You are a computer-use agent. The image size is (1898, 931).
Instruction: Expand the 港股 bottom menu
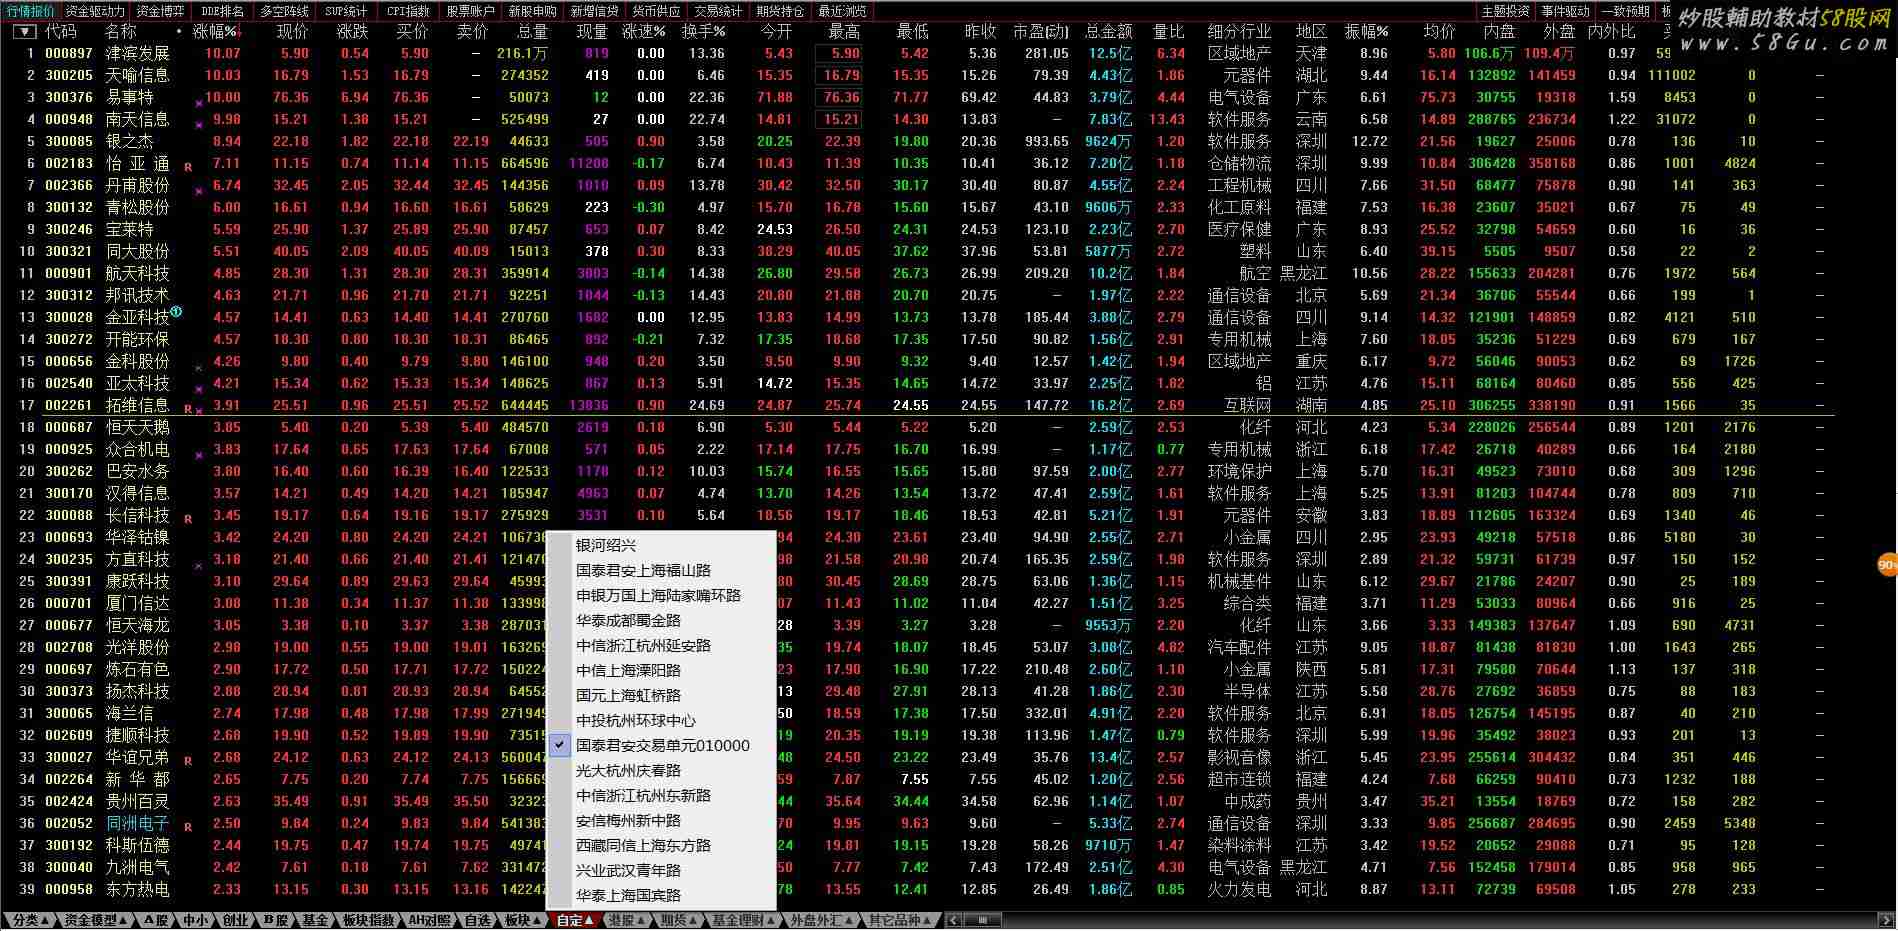[x=628, y=920]
